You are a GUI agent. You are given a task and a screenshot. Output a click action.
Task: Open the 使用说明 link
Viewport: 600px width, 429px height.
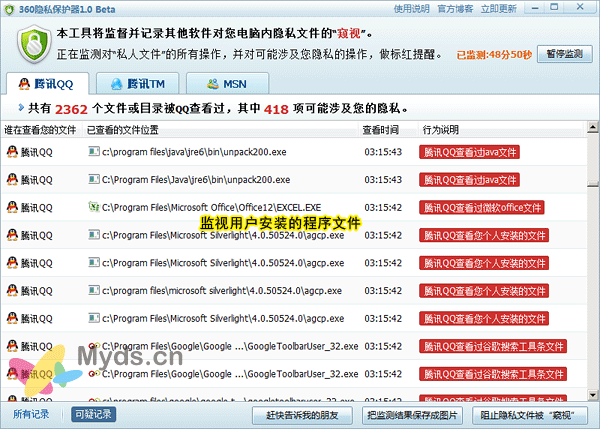[x=411, y=8]
